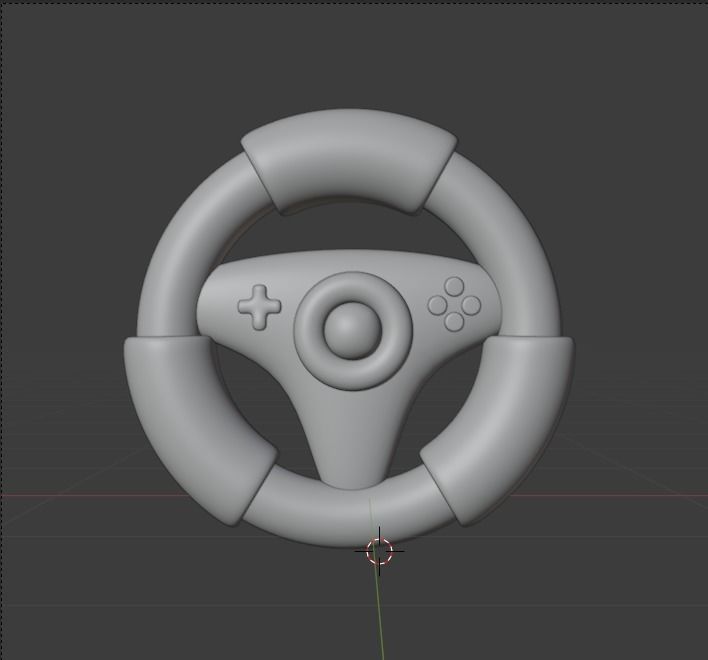This screenshot has width=708, height=660.
Task: Click the left button of the four-button cluster
Action: pos(437,305)
